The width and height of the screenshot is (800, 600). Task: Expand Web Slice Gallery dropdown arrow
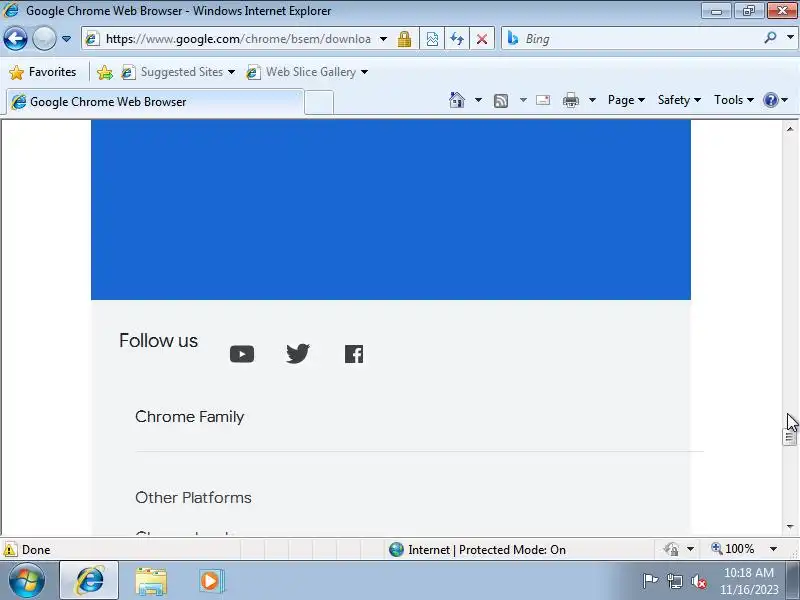pos(364,72)
